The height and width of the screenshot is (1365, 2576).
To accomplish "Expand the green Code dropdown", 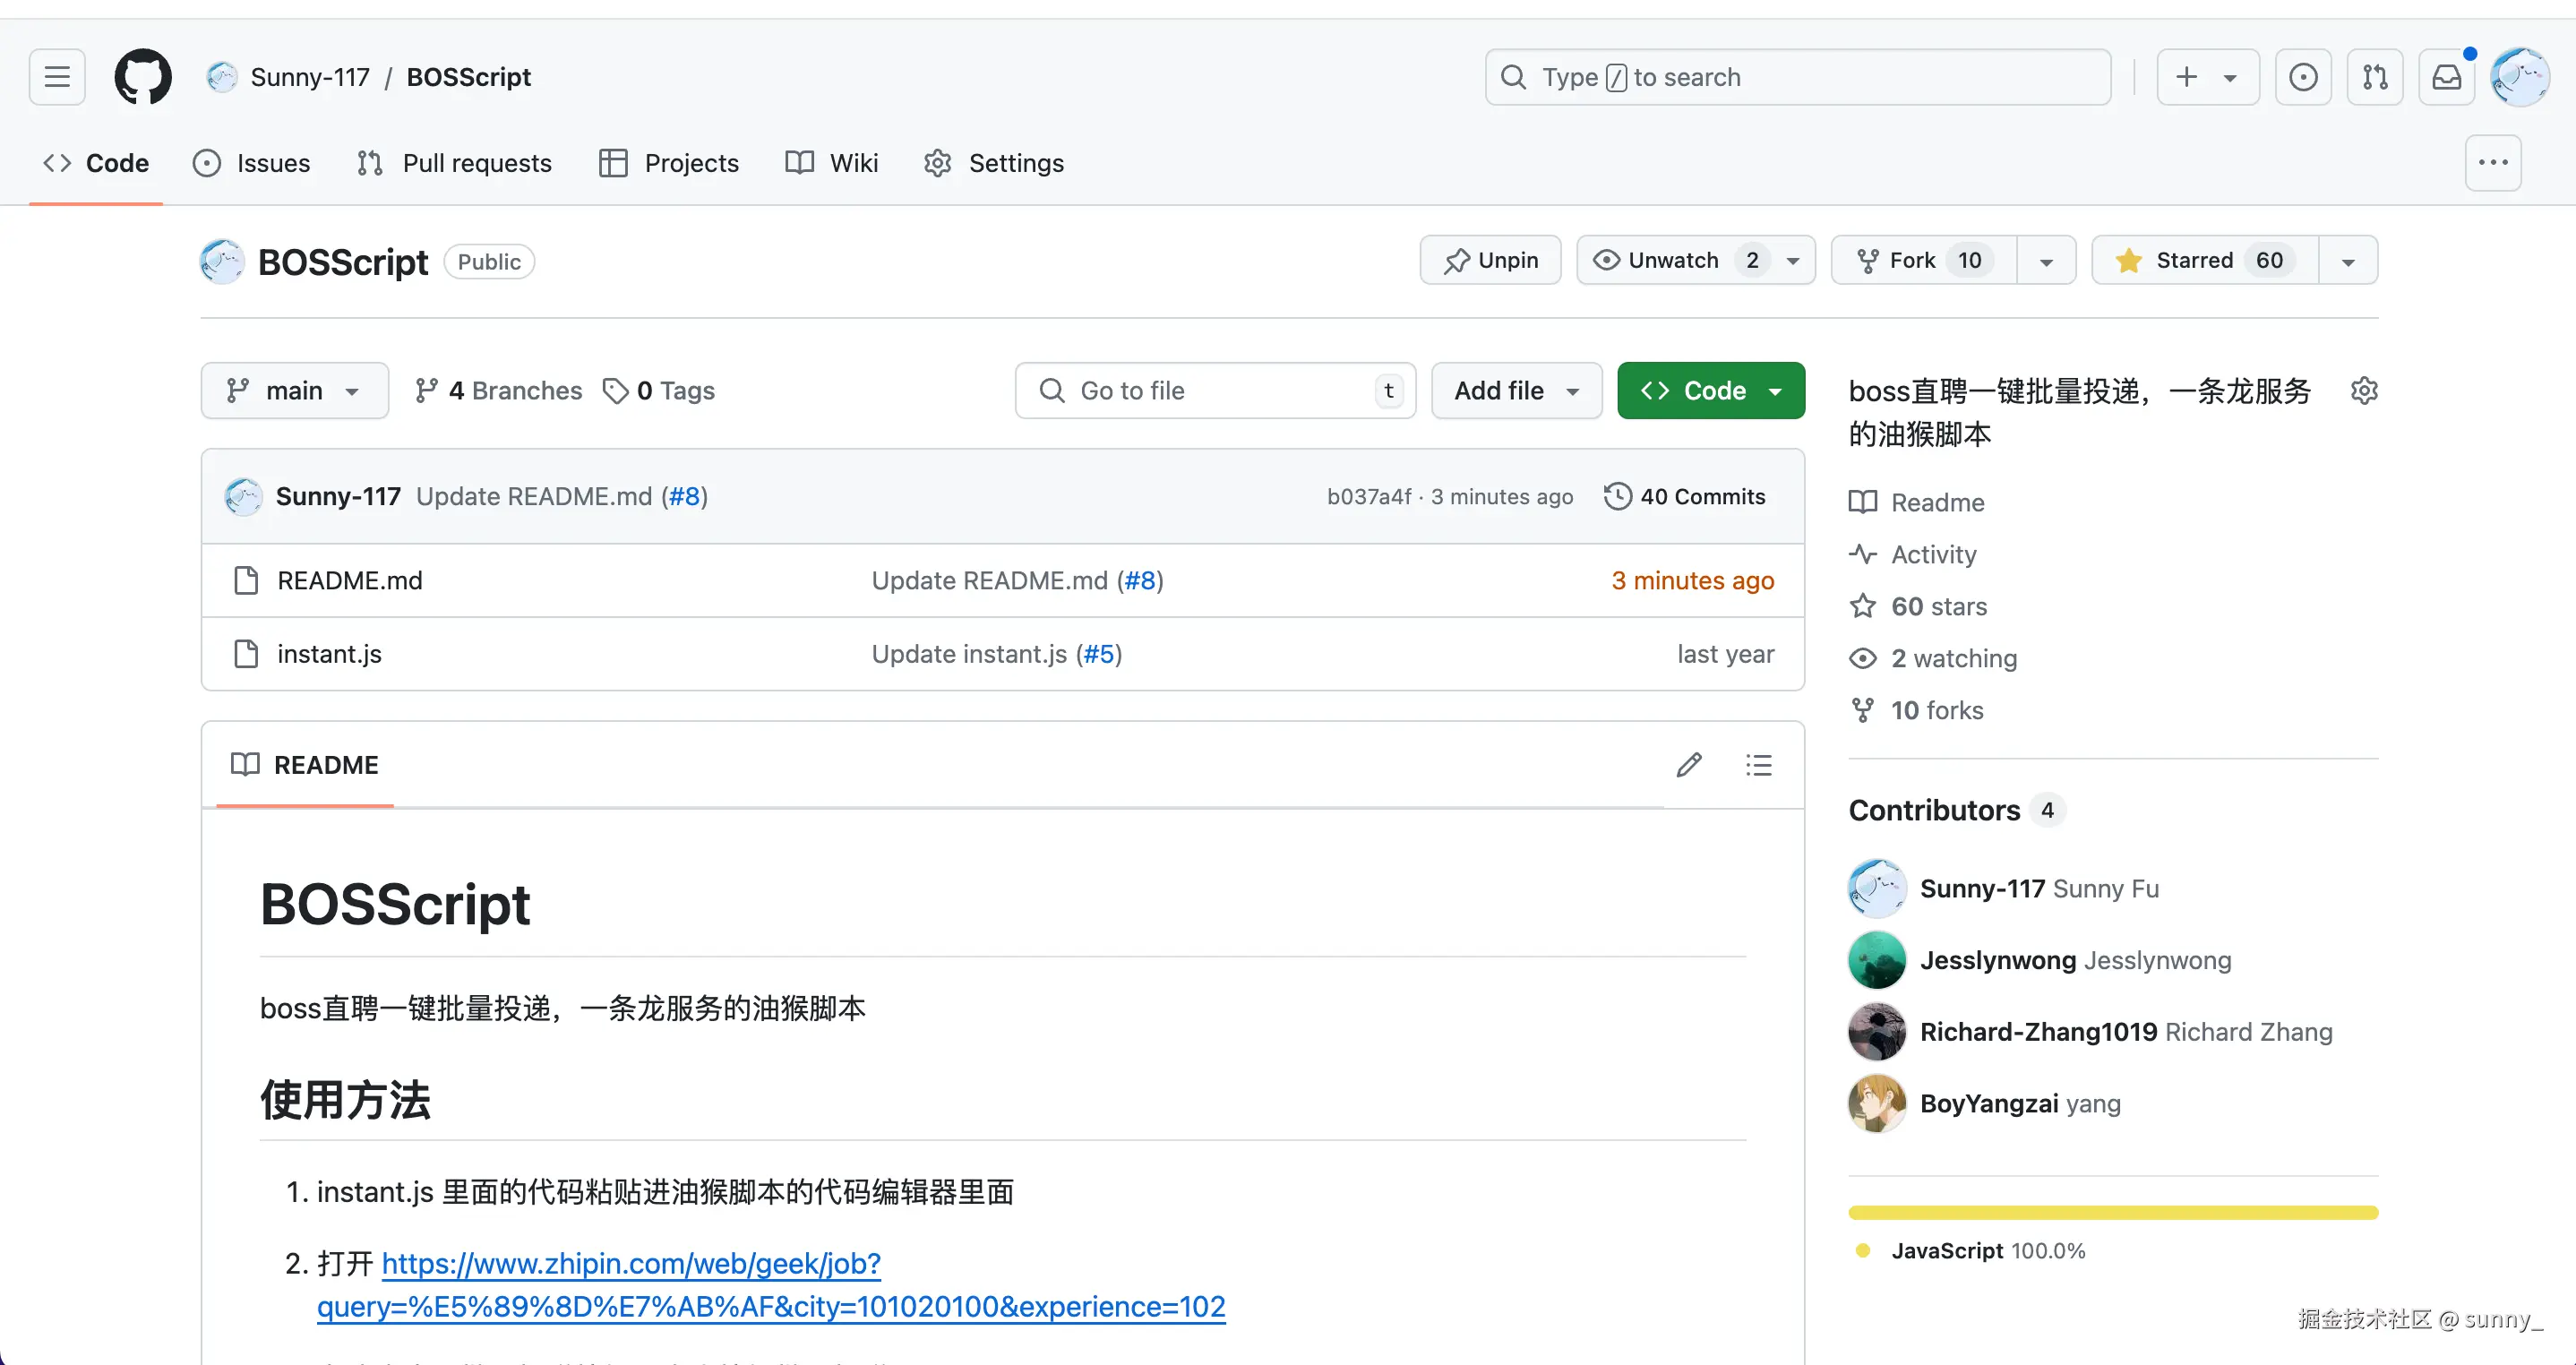I will (1711, 391).
